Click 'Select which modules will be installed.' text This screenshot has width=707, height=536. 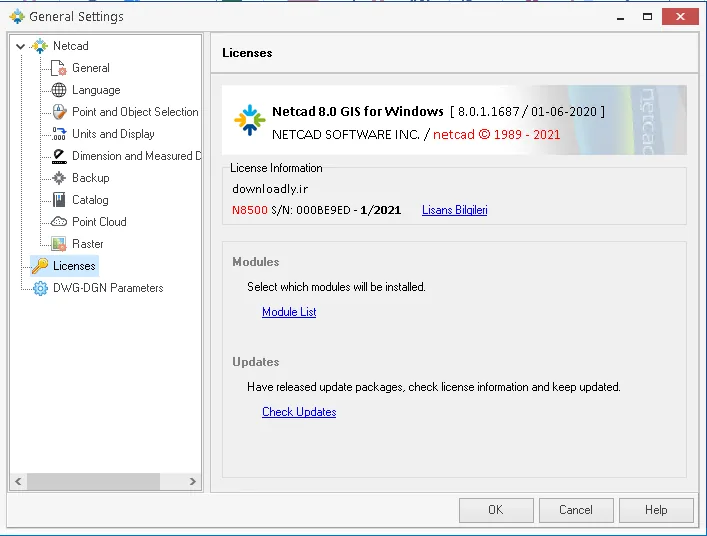[x=336, y=287]
